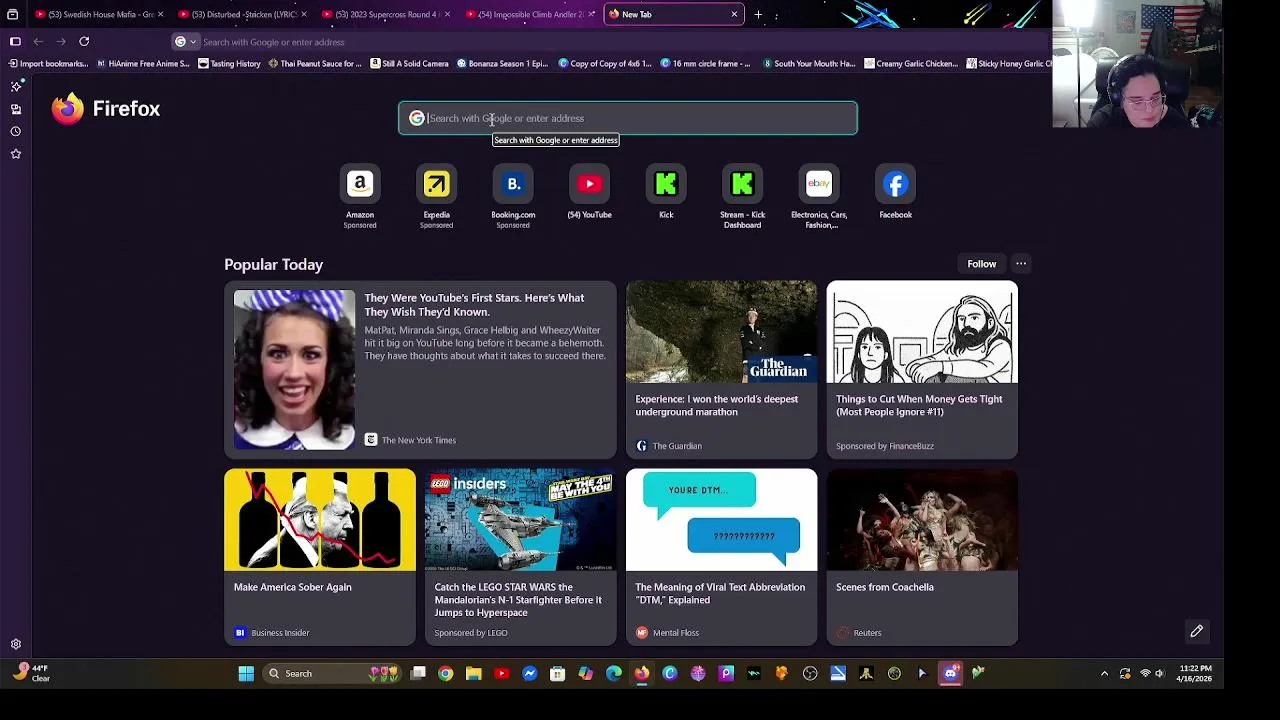Viewport: 1280px width, 720px height.
Task: Open a new tab with plus button
Action: point(758,15)
